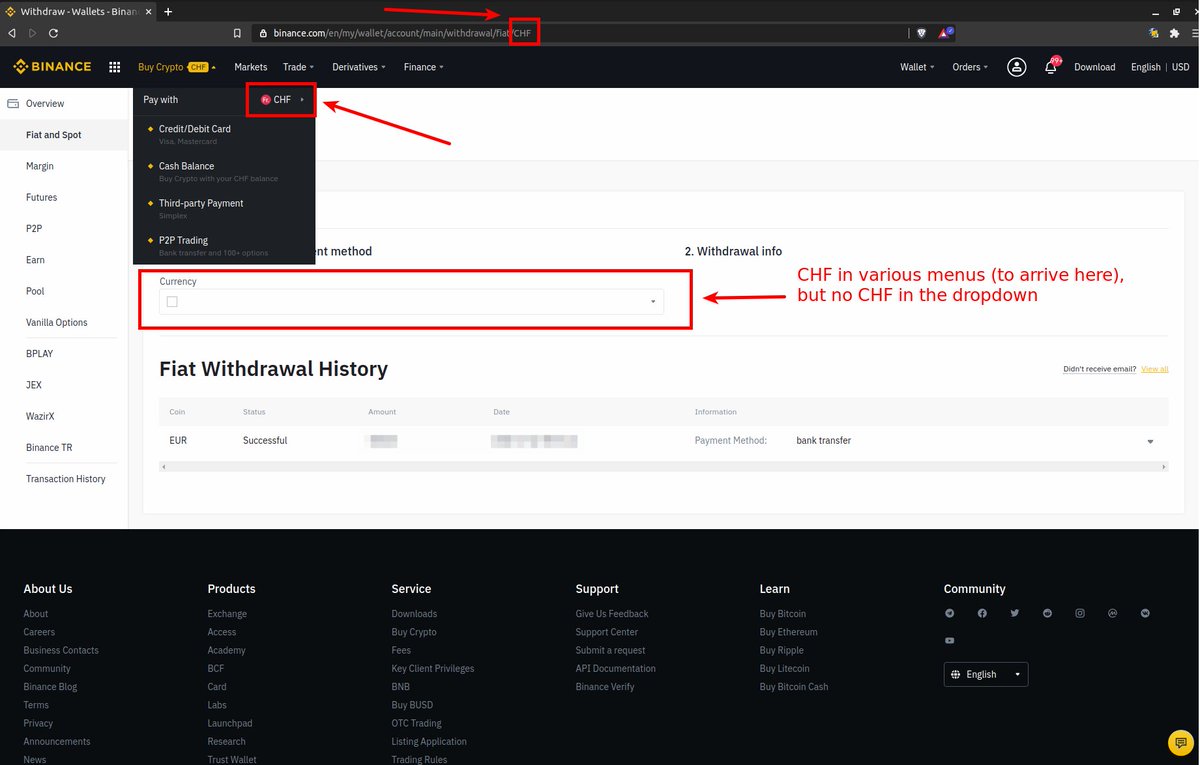Open Pool in sidebar
This screenshot has width=1200, height=765.
[x=35, y=291]
